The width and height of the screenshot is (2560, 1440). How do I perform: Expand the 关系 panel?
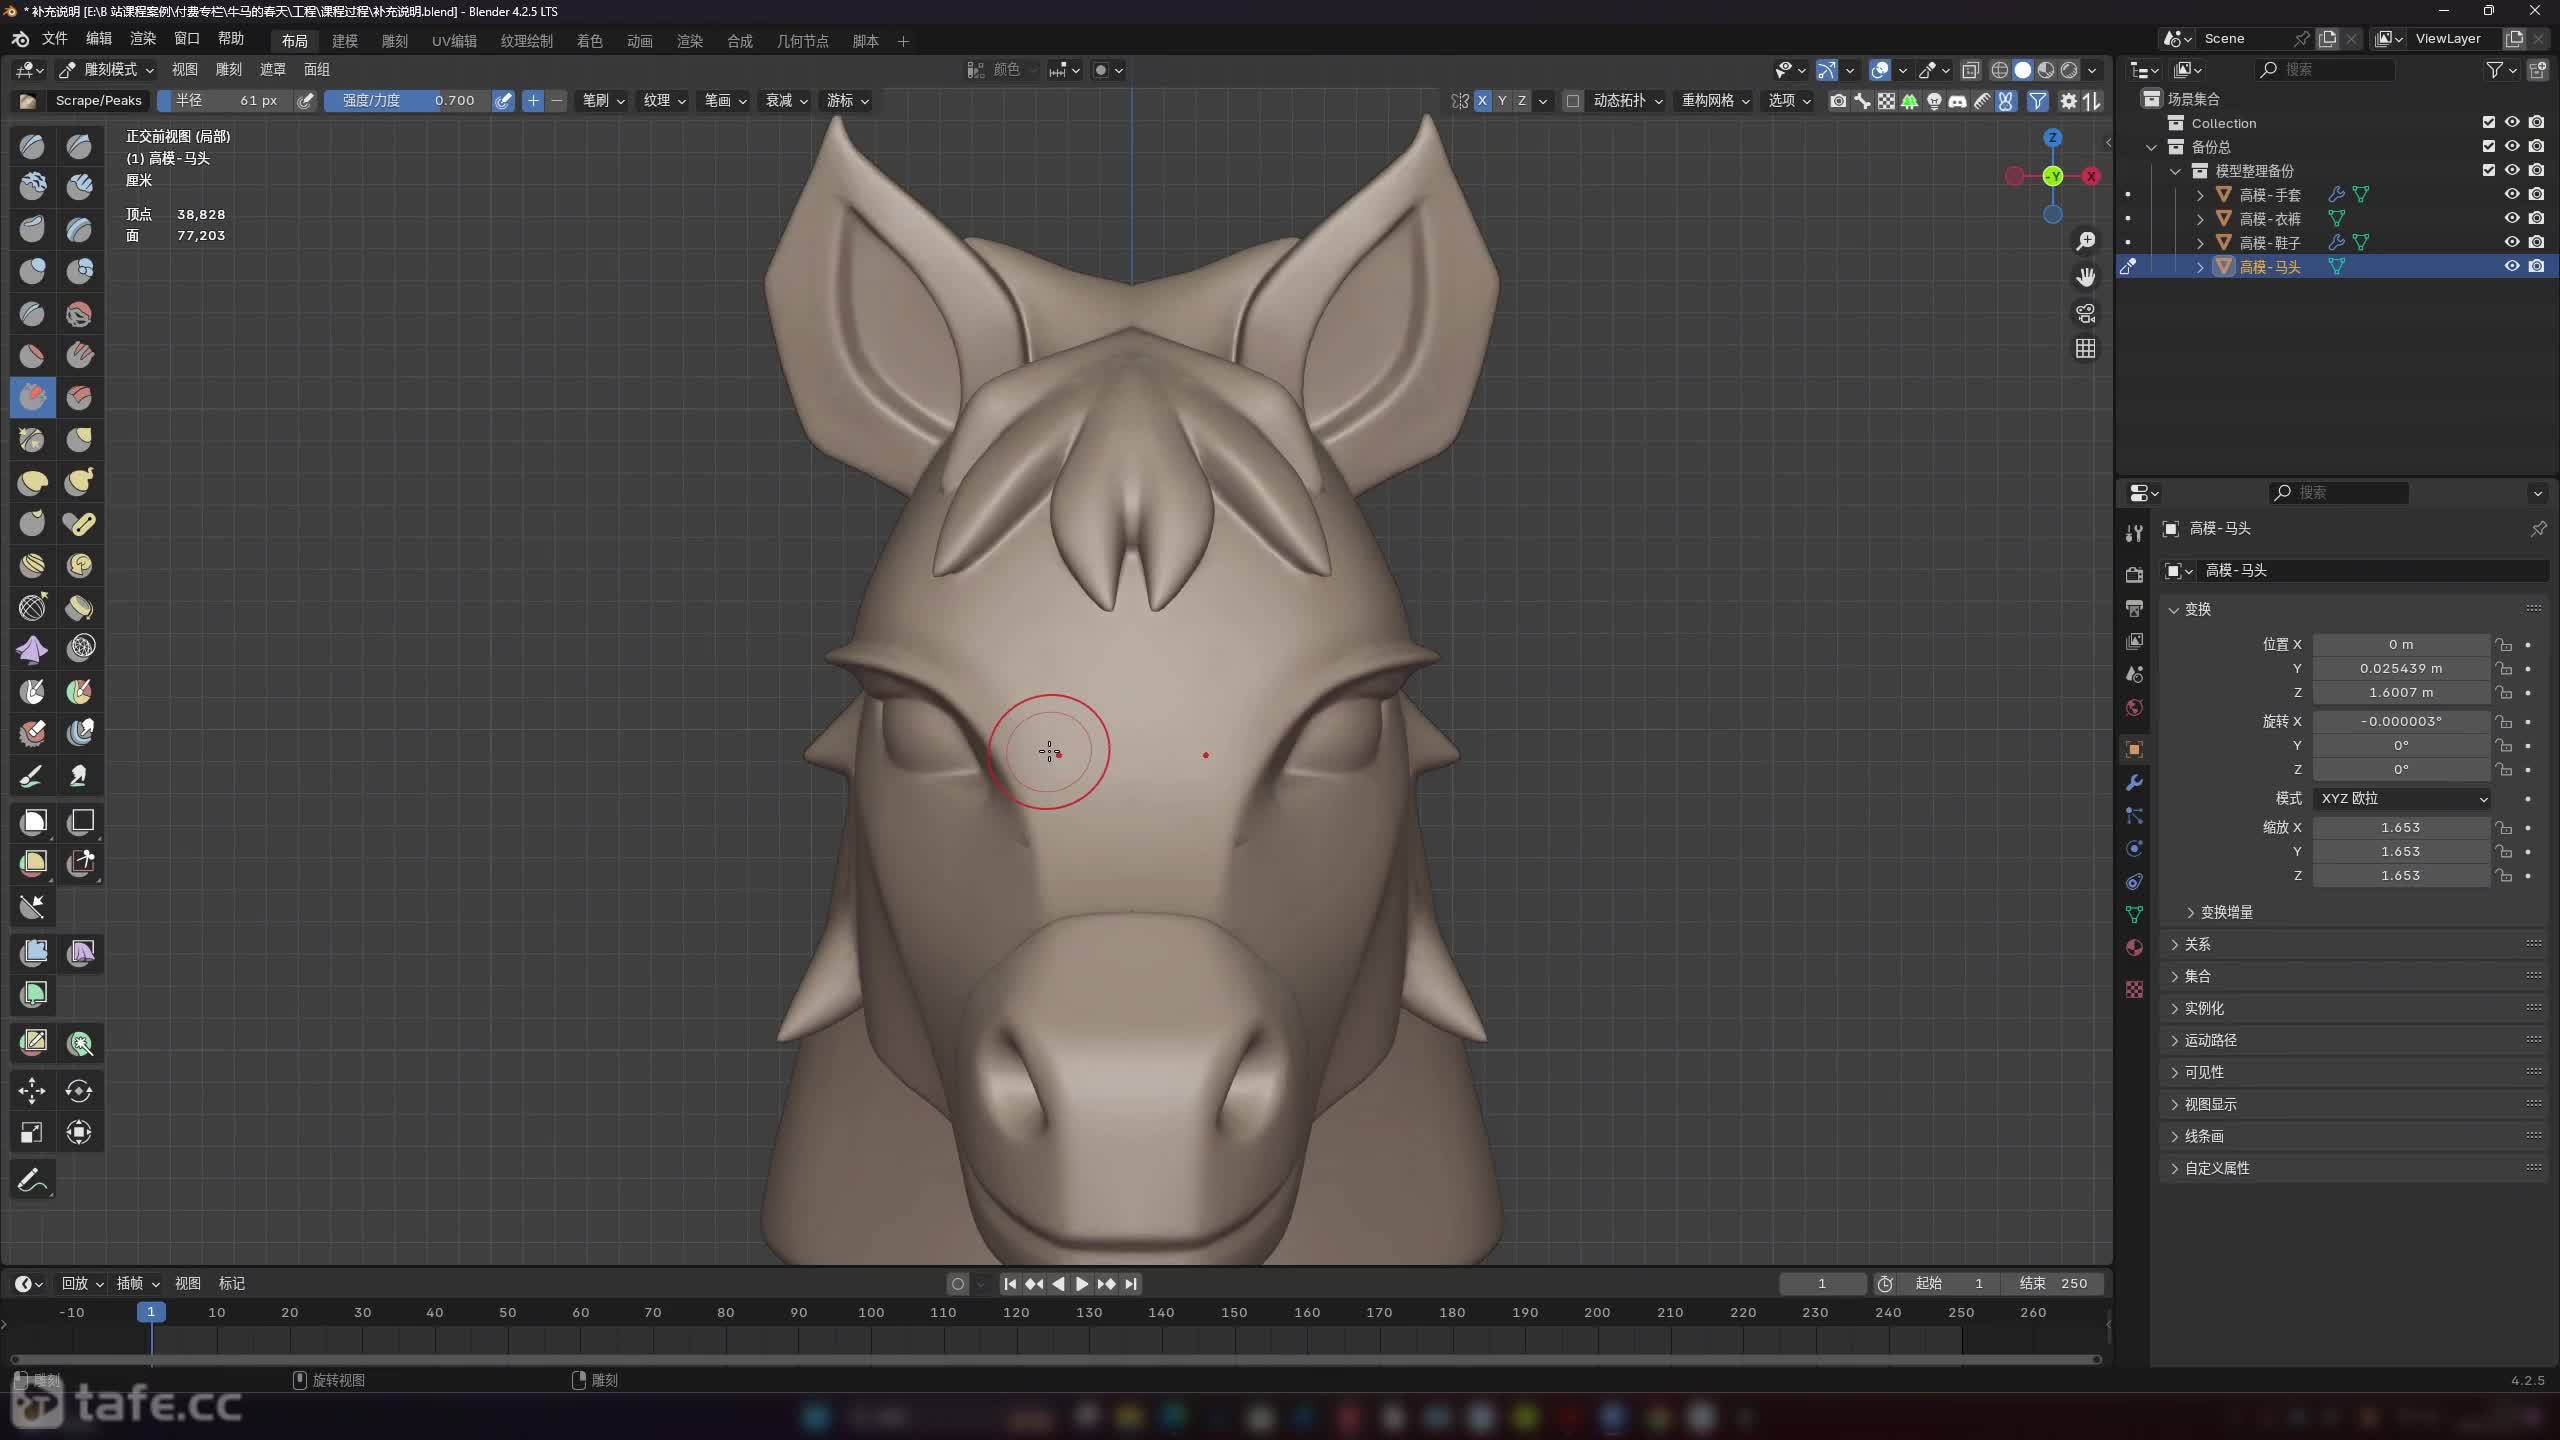(x=2197, y=944)
